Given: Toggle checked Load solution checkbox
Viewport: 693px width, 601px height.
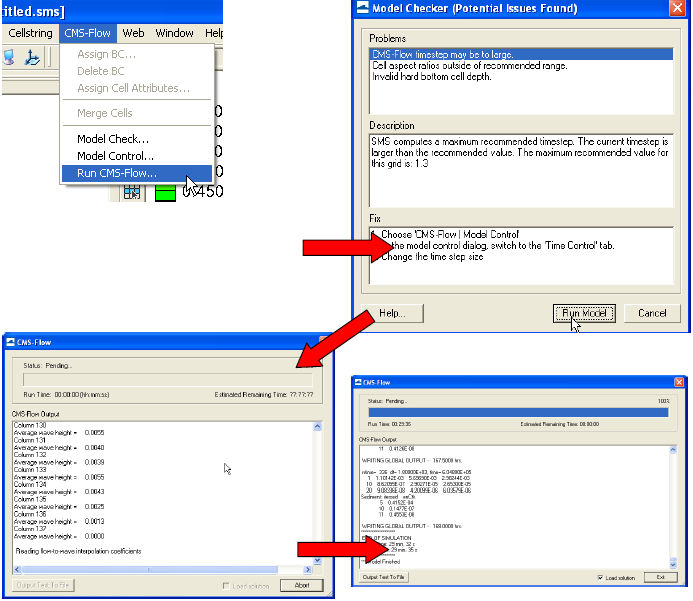Looking at the screenshot, I should tap(600, 578).
